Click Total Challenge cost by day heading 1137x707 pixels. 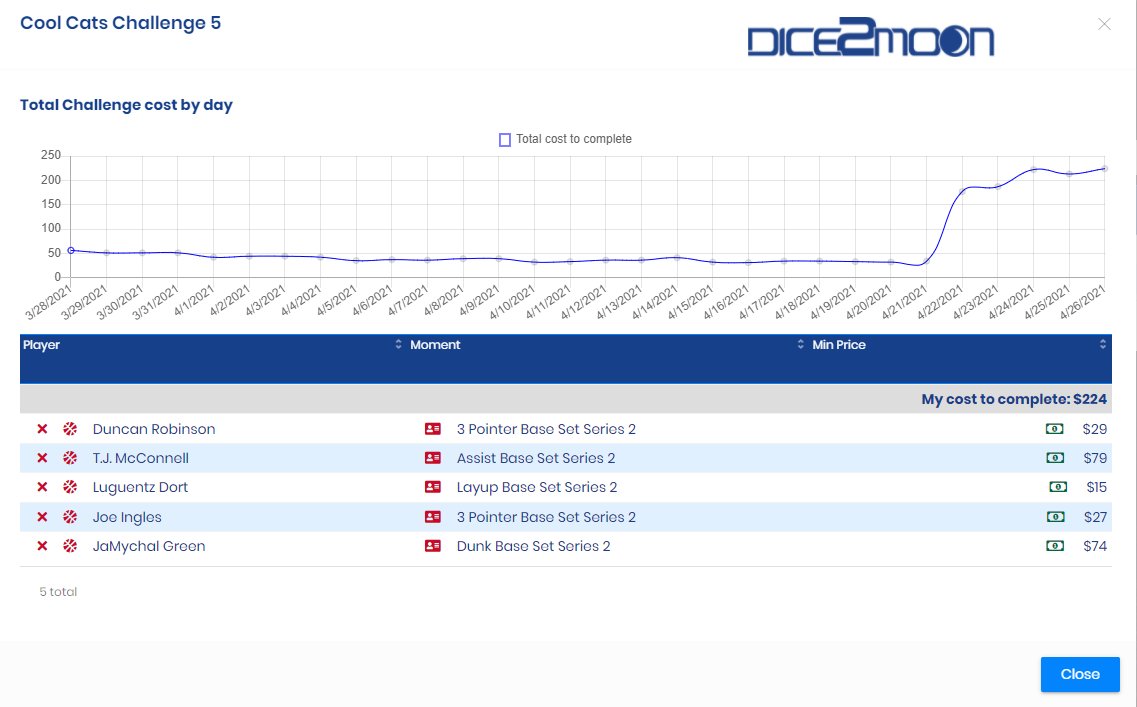(126, 104)
